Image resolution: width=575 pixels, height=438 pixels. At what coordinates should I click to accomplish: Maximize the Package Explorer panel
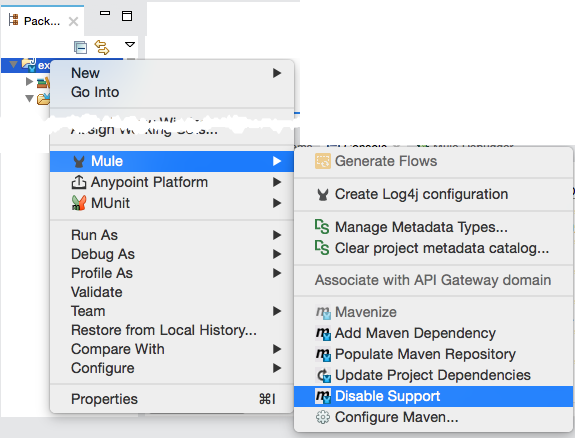click(x=127, y=16)
